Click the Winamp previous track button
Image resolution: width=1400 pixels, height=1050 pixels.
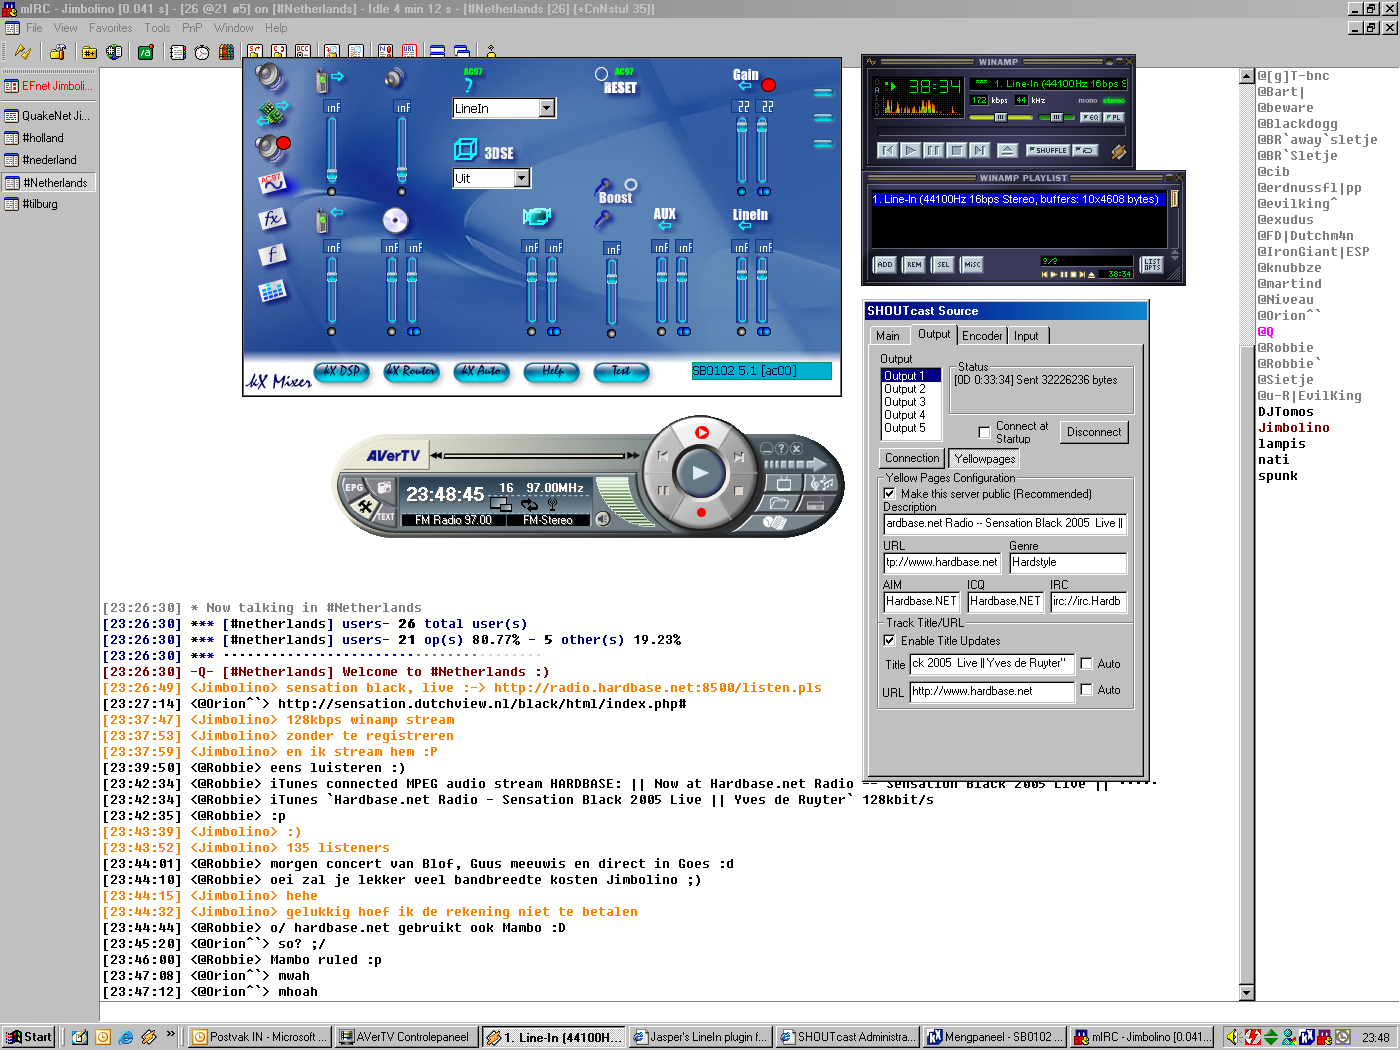click(x=887, y=150)
